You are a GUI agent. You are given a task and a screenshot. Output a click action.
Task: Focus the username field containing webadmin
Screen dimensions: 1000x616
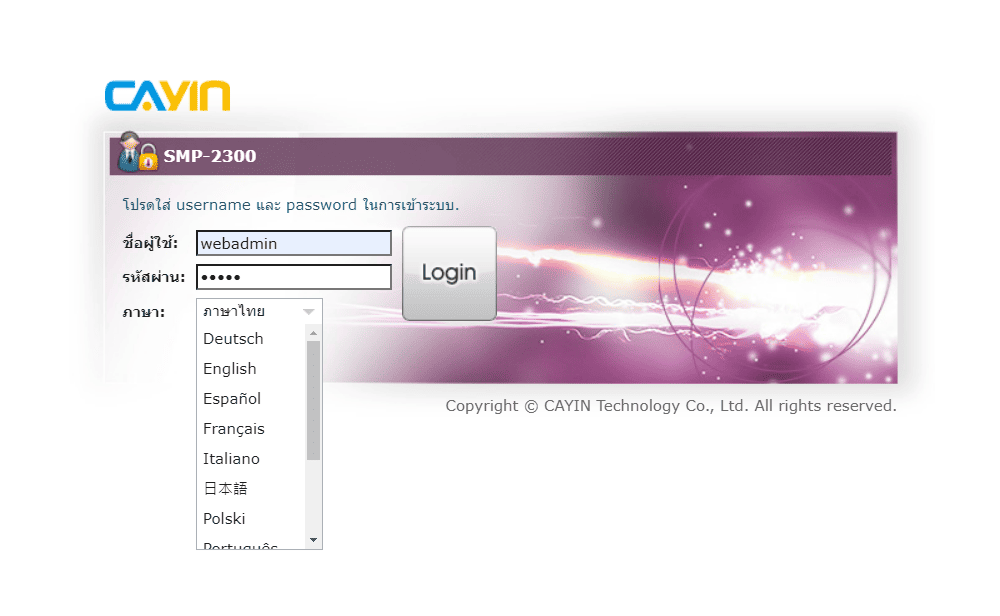tap(293, 243)
